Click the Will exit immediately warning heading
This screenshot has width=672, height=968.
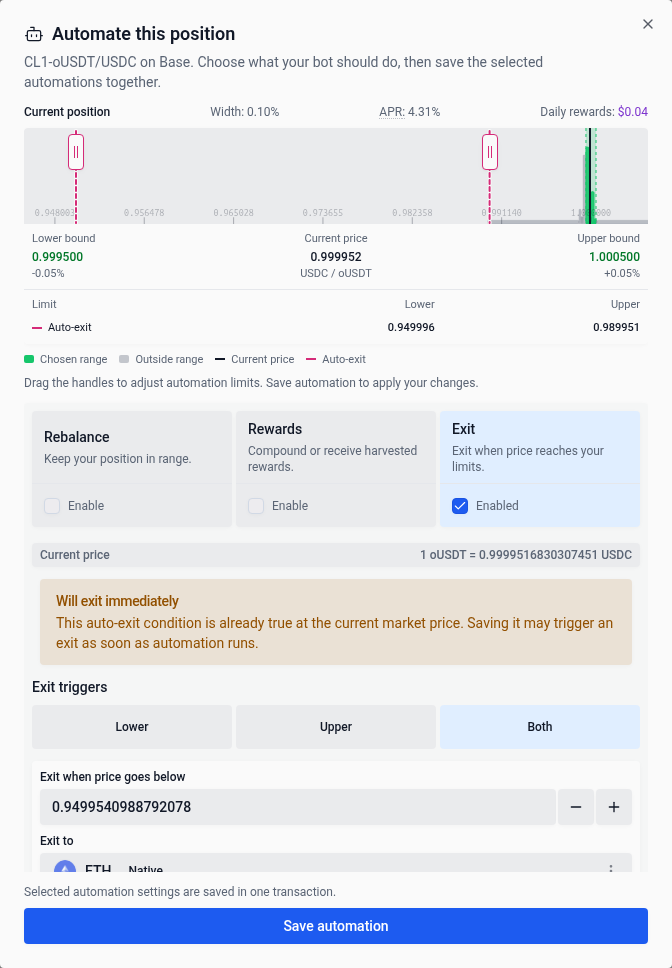click(117, 601)
